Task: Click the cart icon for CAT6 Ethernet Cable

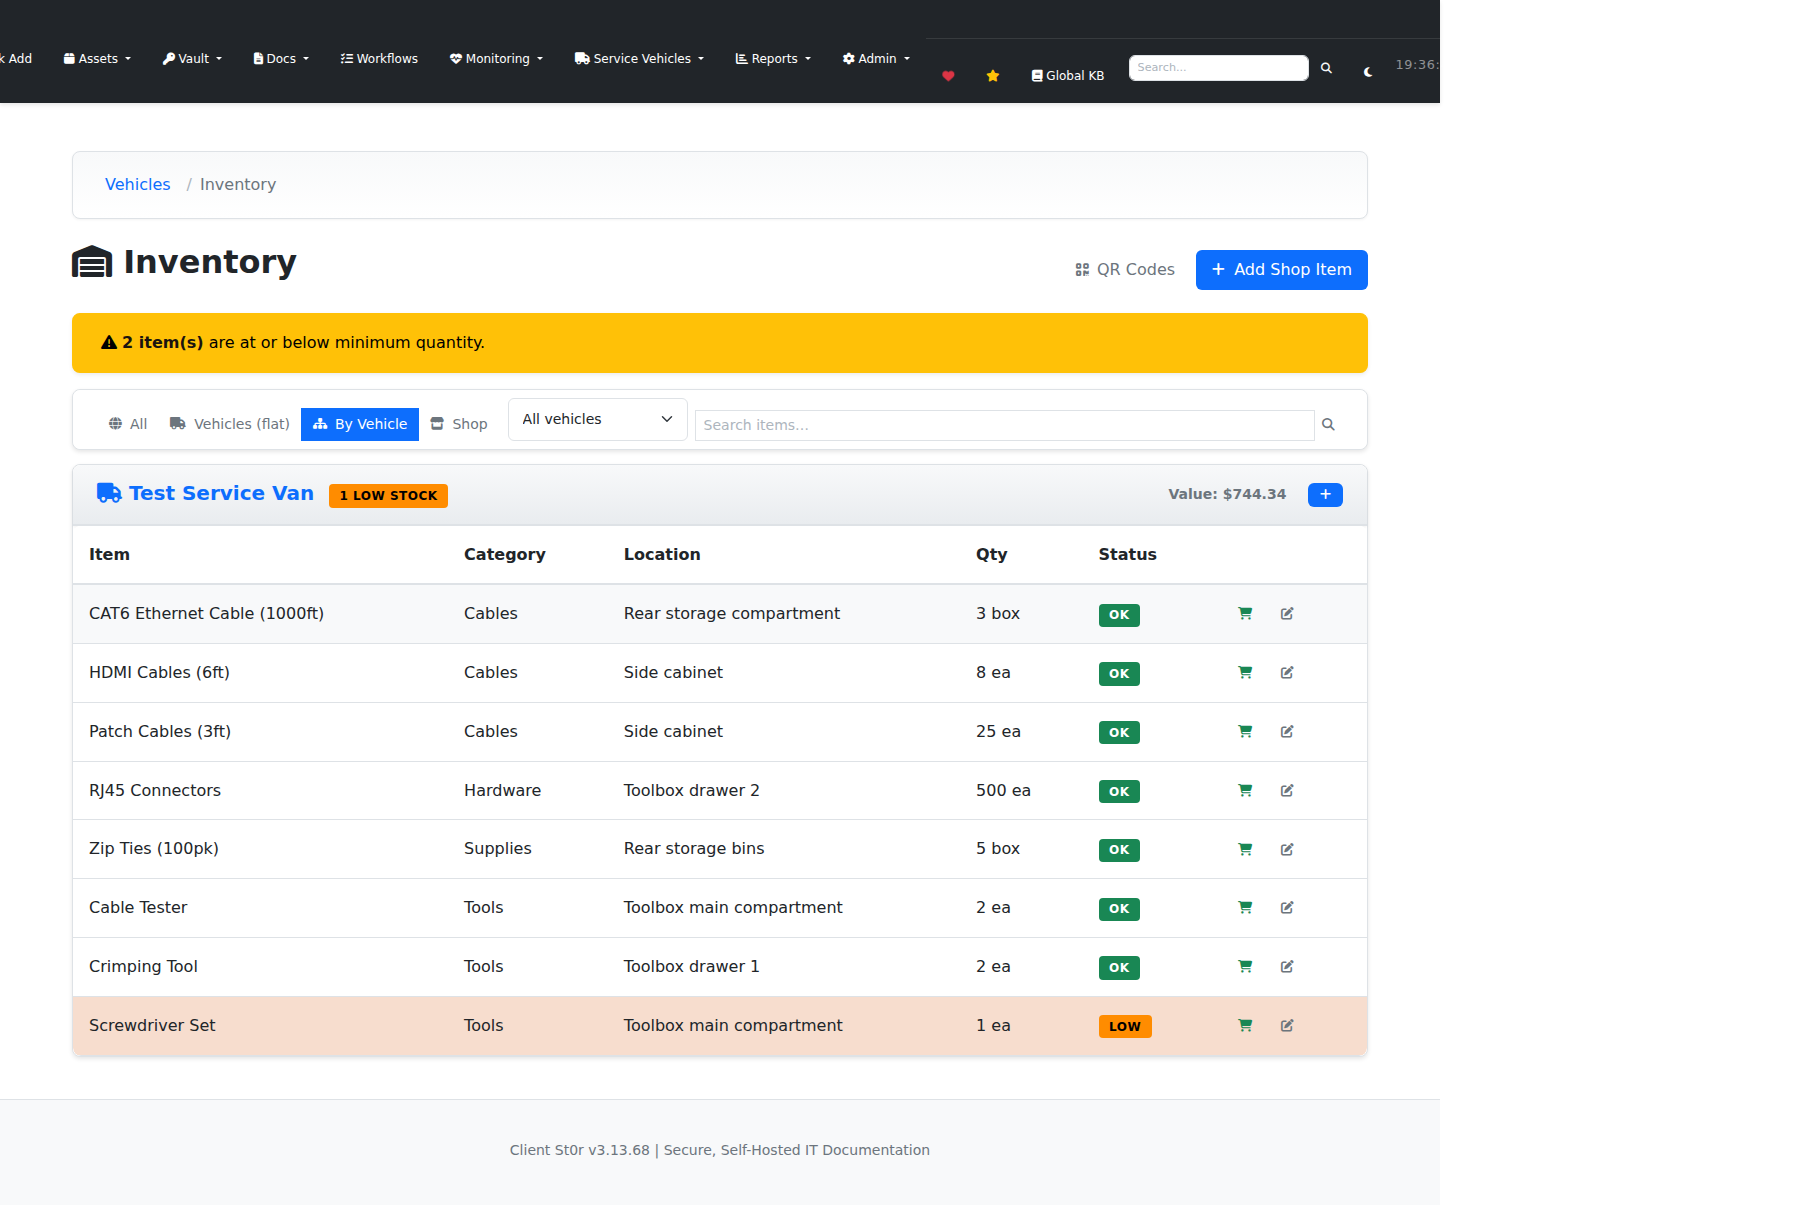Action: click(1245, 614)
